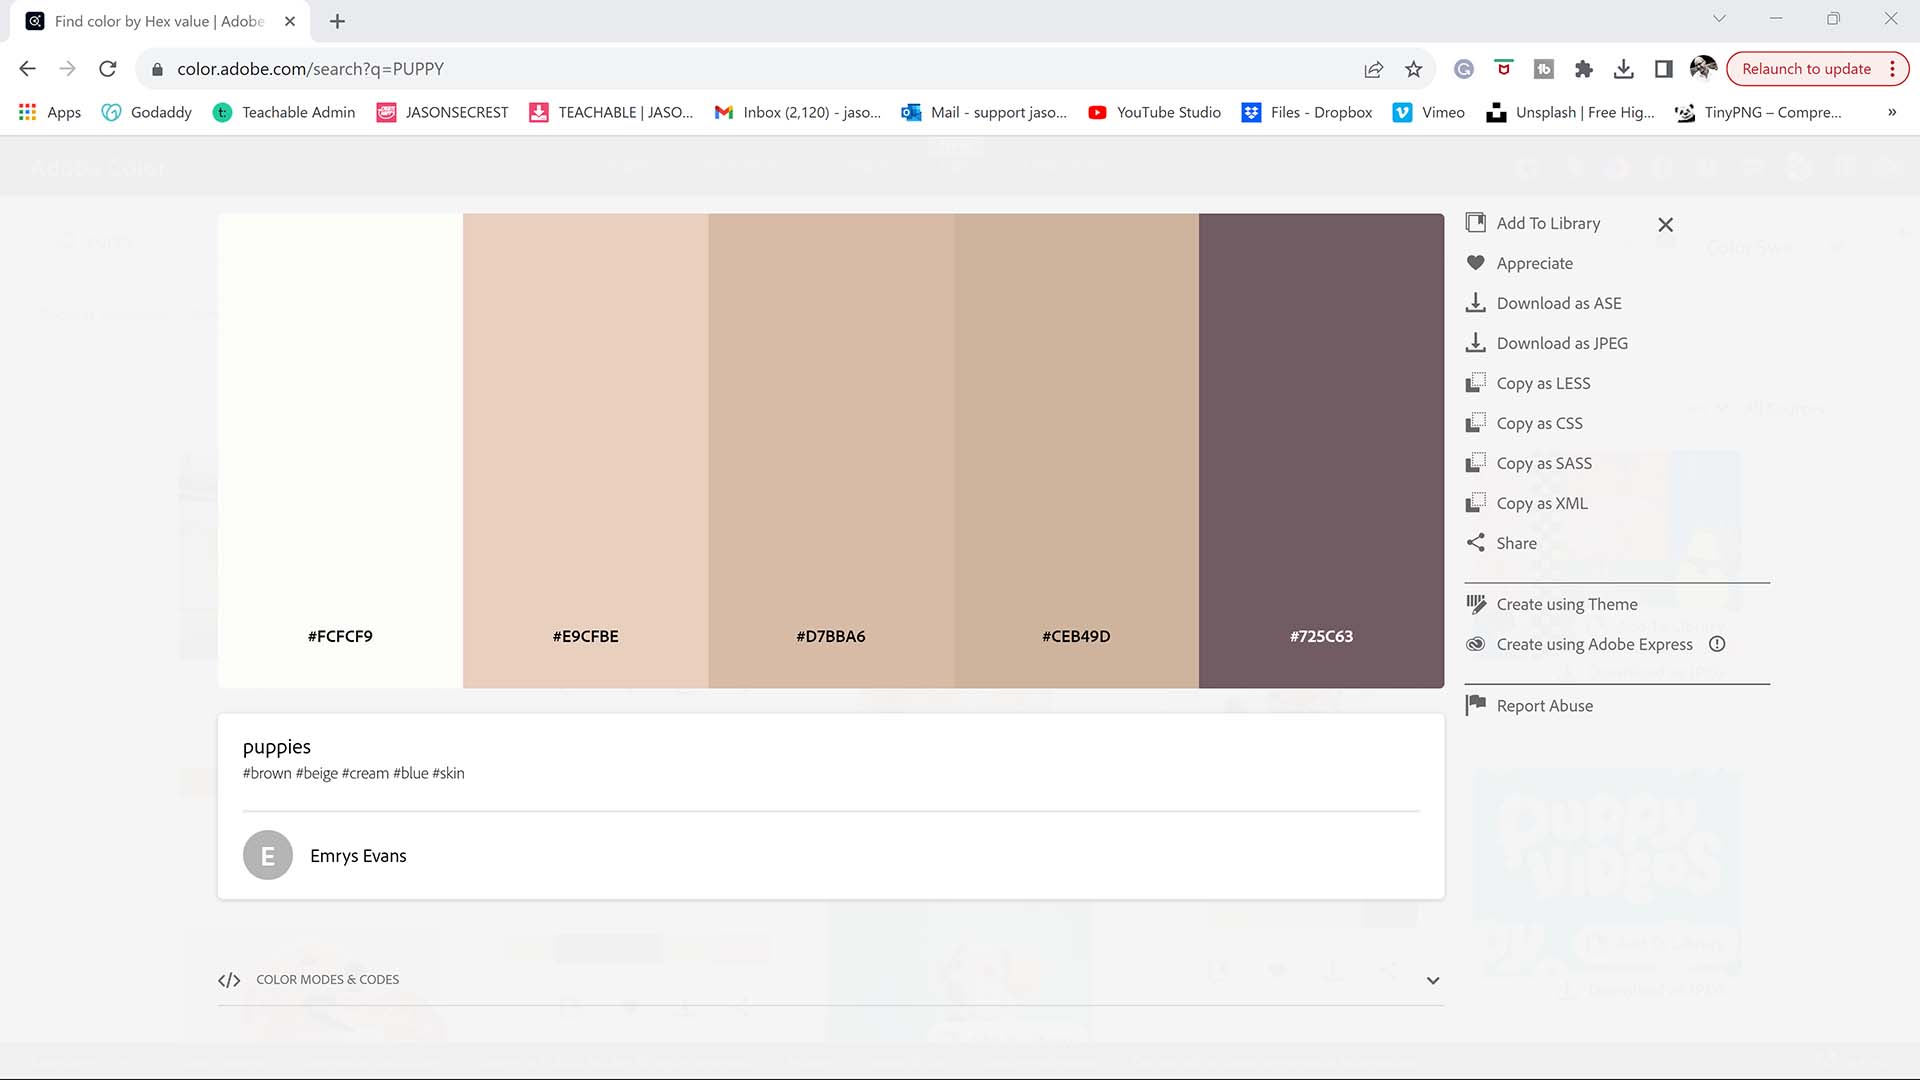Choose Copy as XML option

click(x=1542, y=503)
